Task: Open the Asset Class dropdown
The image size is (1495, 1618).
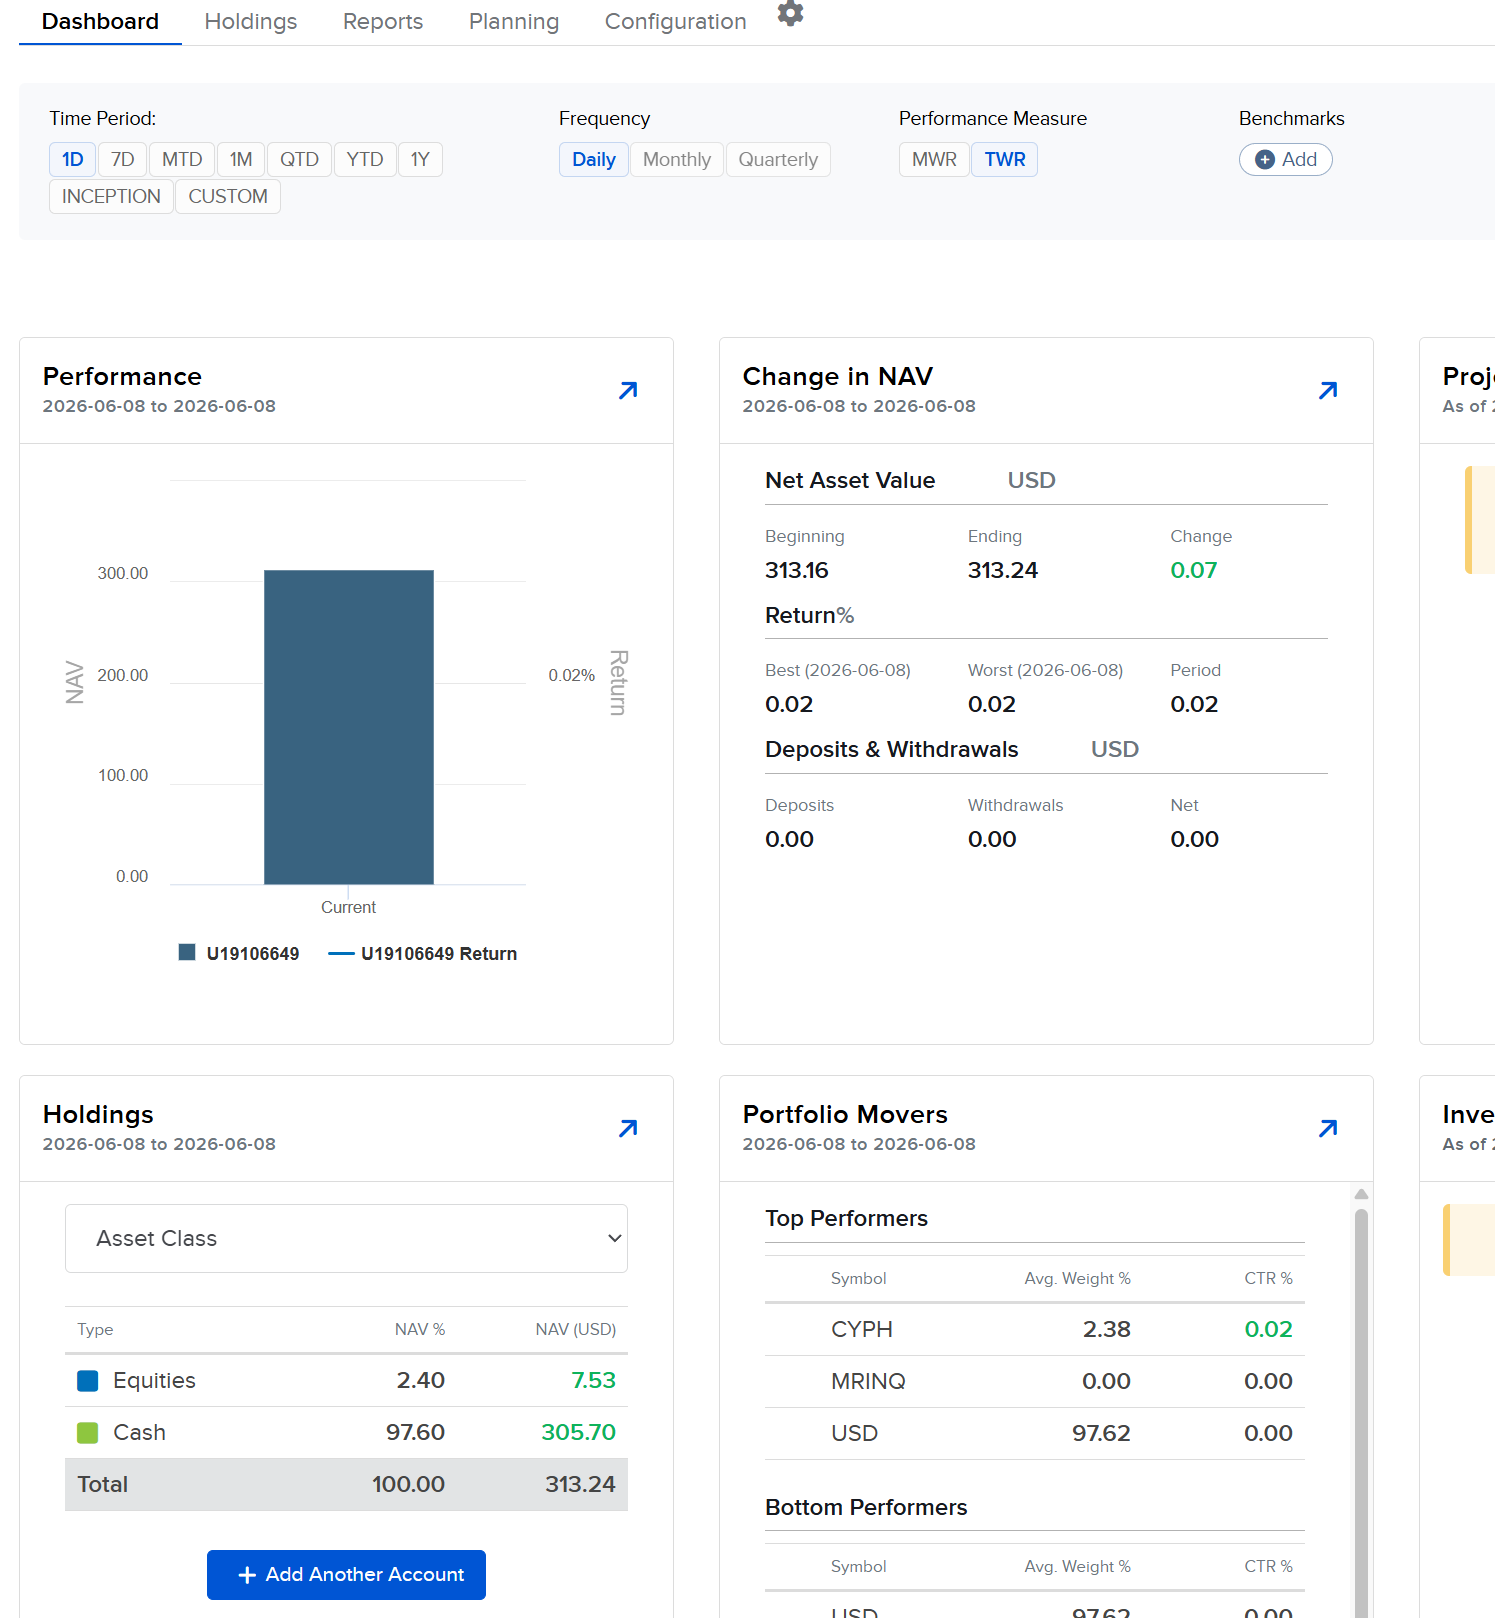Action: click(346, 1238)
